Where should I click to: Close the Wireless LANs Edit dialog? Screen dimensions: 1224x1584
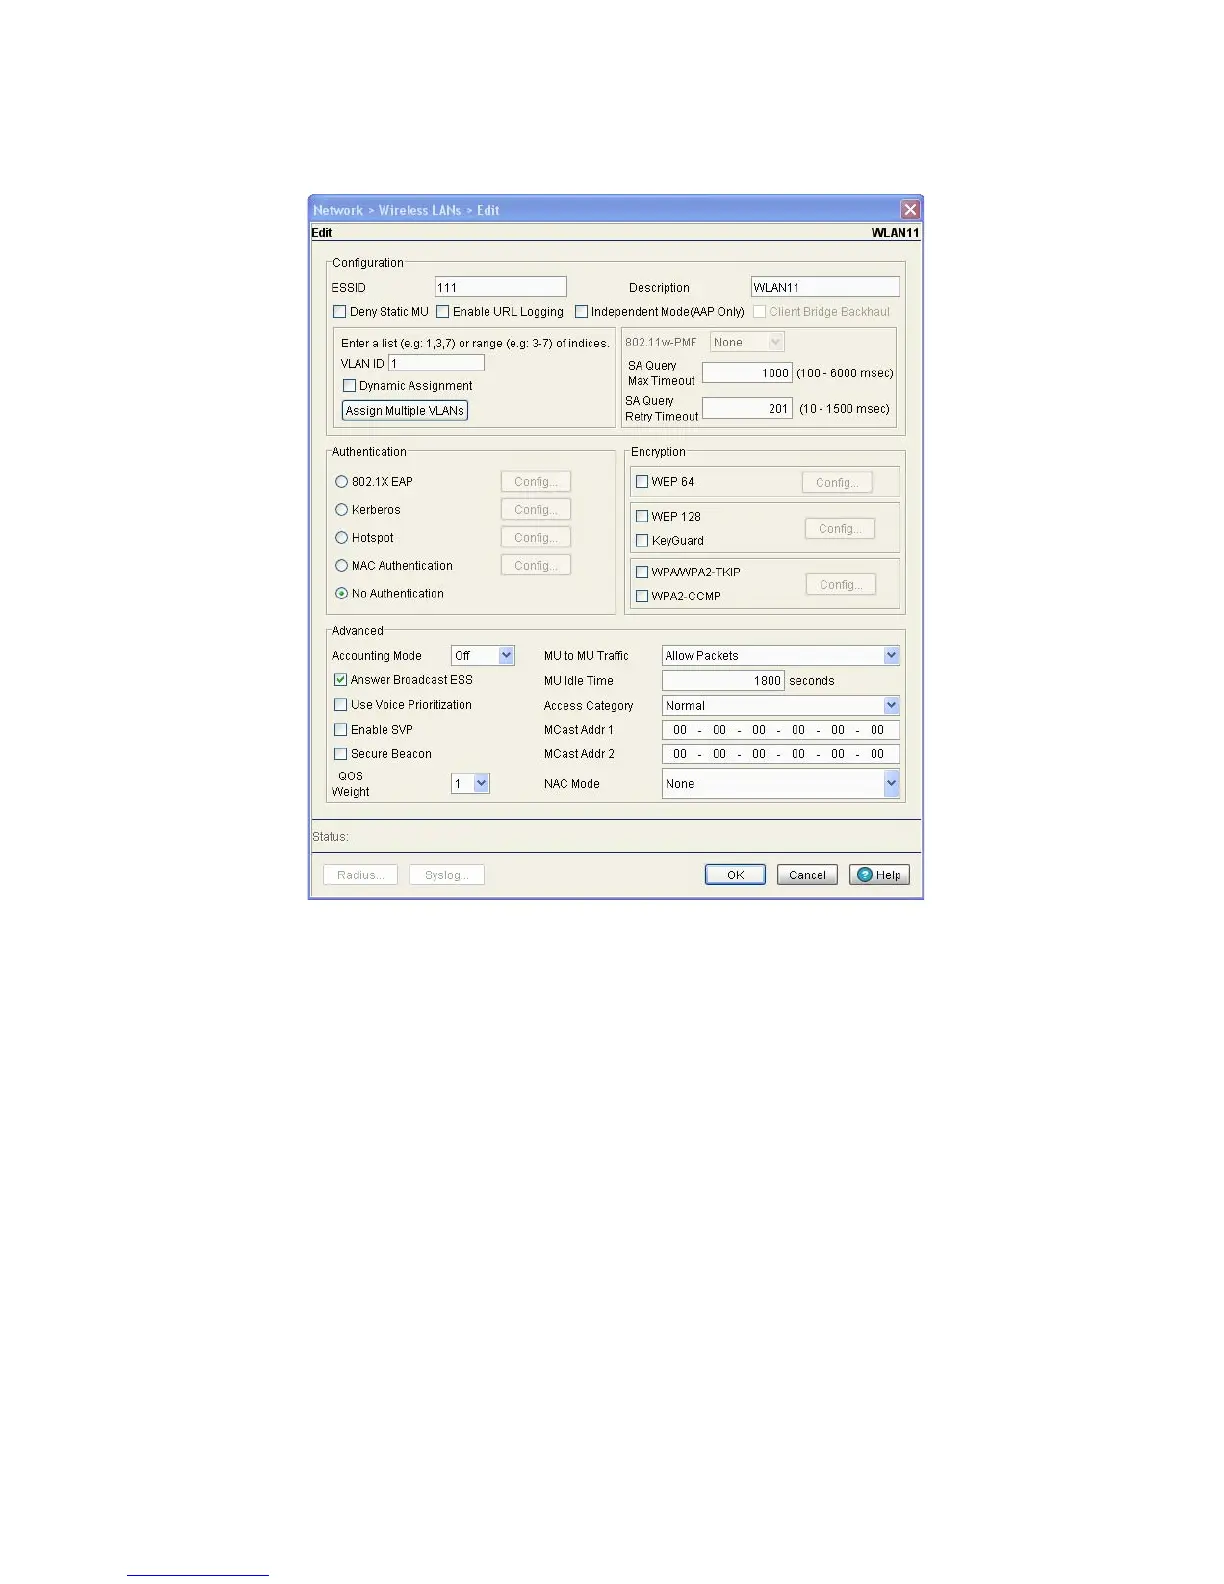pyautogui.click(x=910, y=209)
